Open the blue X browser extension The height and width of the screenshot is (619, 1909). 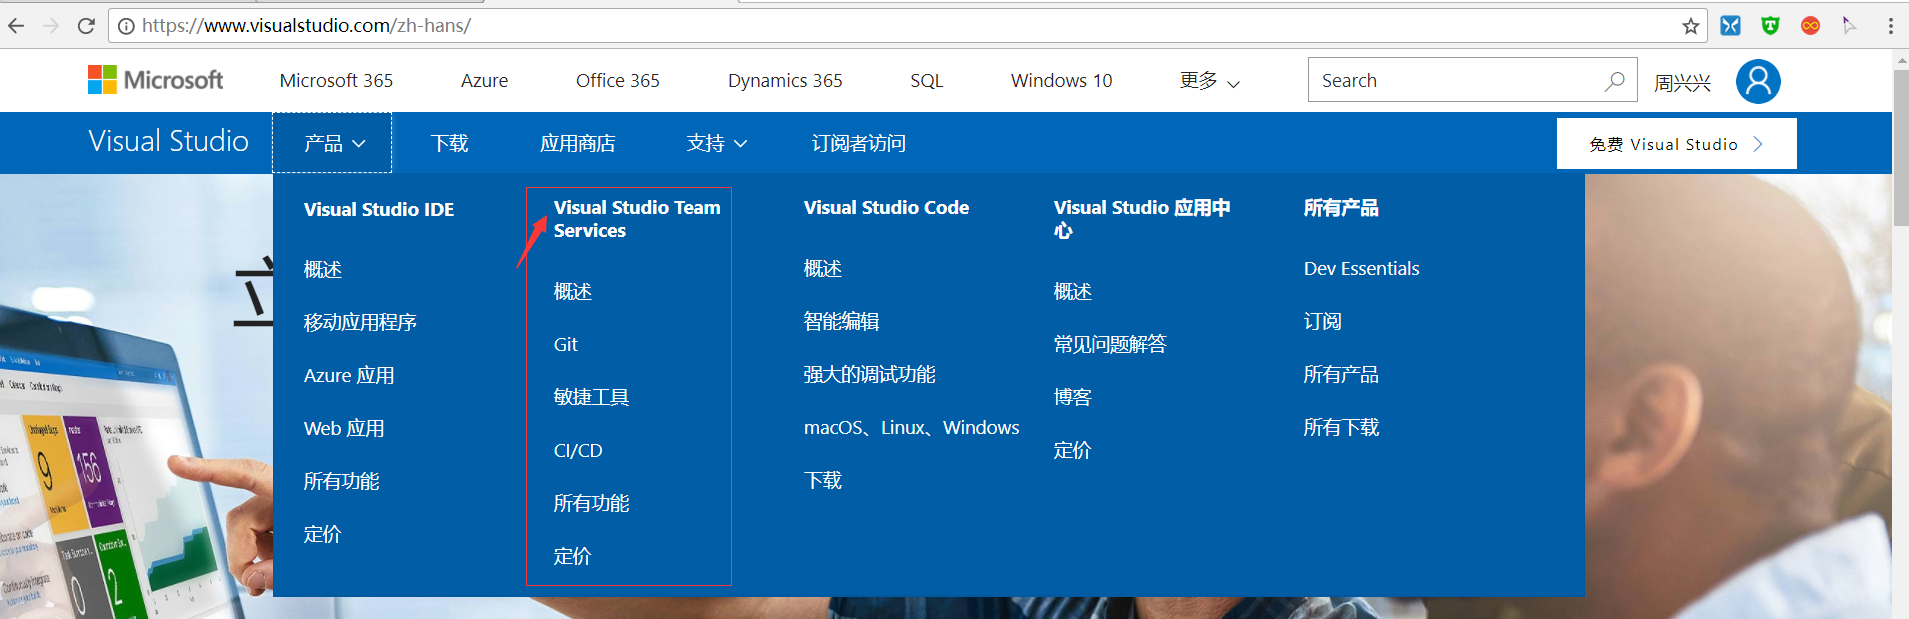click(x=1731, y=26)
